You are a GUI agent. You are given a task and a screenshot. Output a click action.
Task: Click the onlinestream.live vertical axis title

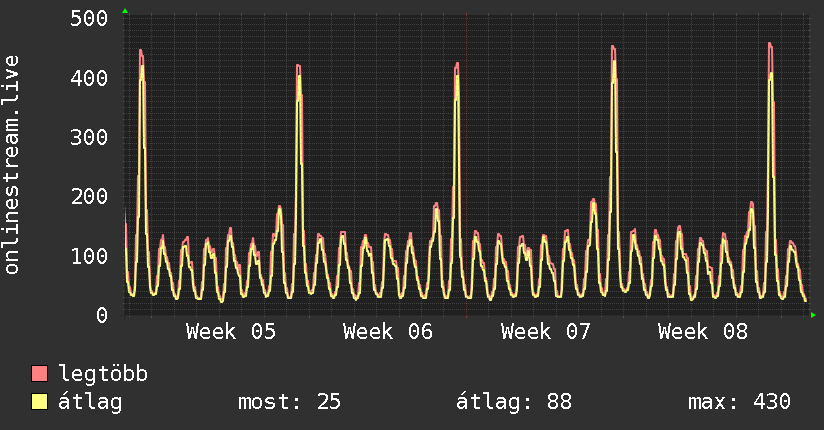(x=11, y=165)
